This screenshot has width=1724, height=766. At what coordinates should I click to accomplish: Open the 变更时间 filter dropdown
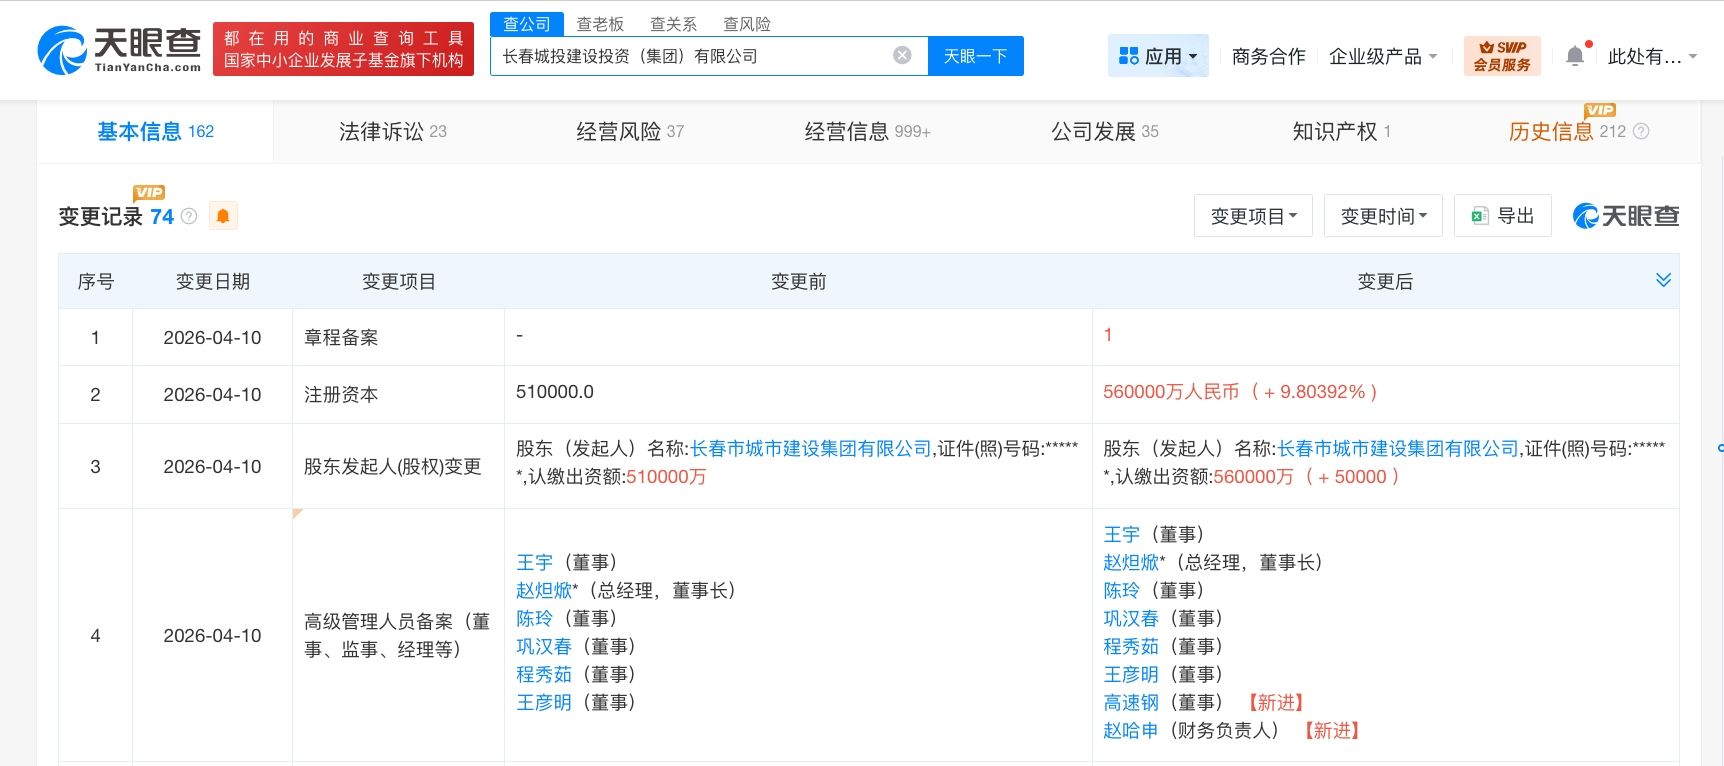[x=1383, y=216]
